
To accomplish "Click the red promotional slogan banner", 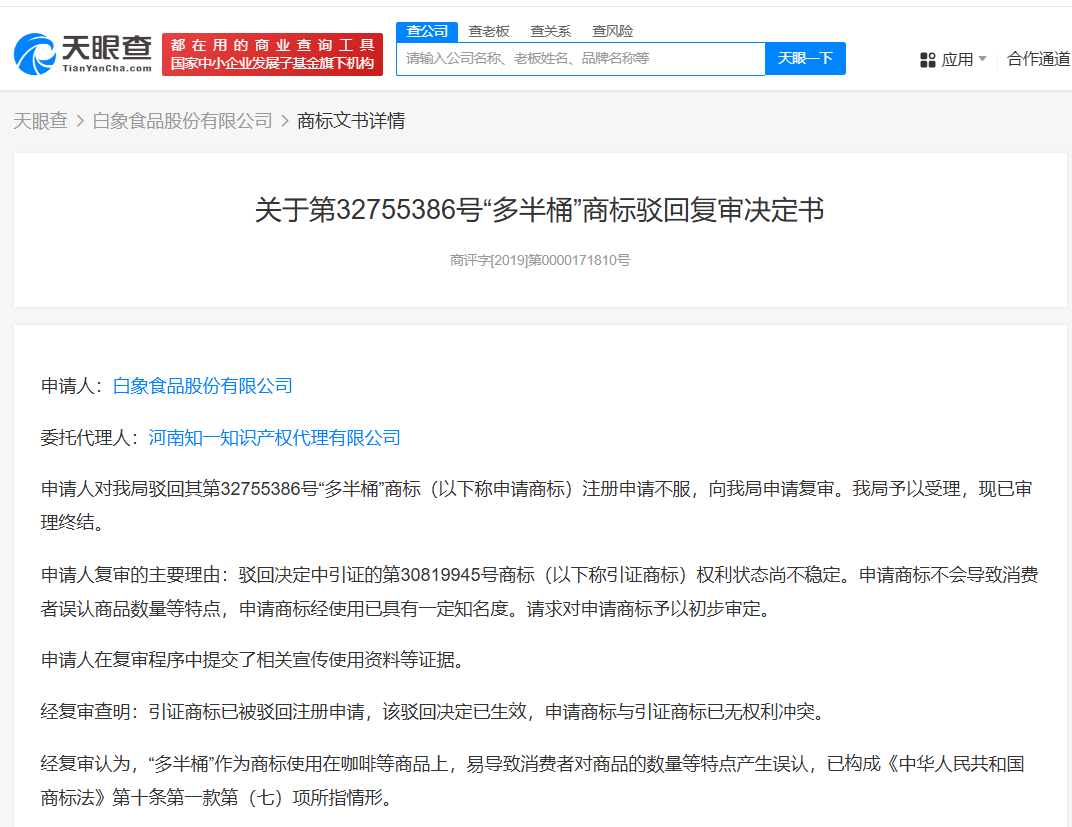I will click(272, 54).
